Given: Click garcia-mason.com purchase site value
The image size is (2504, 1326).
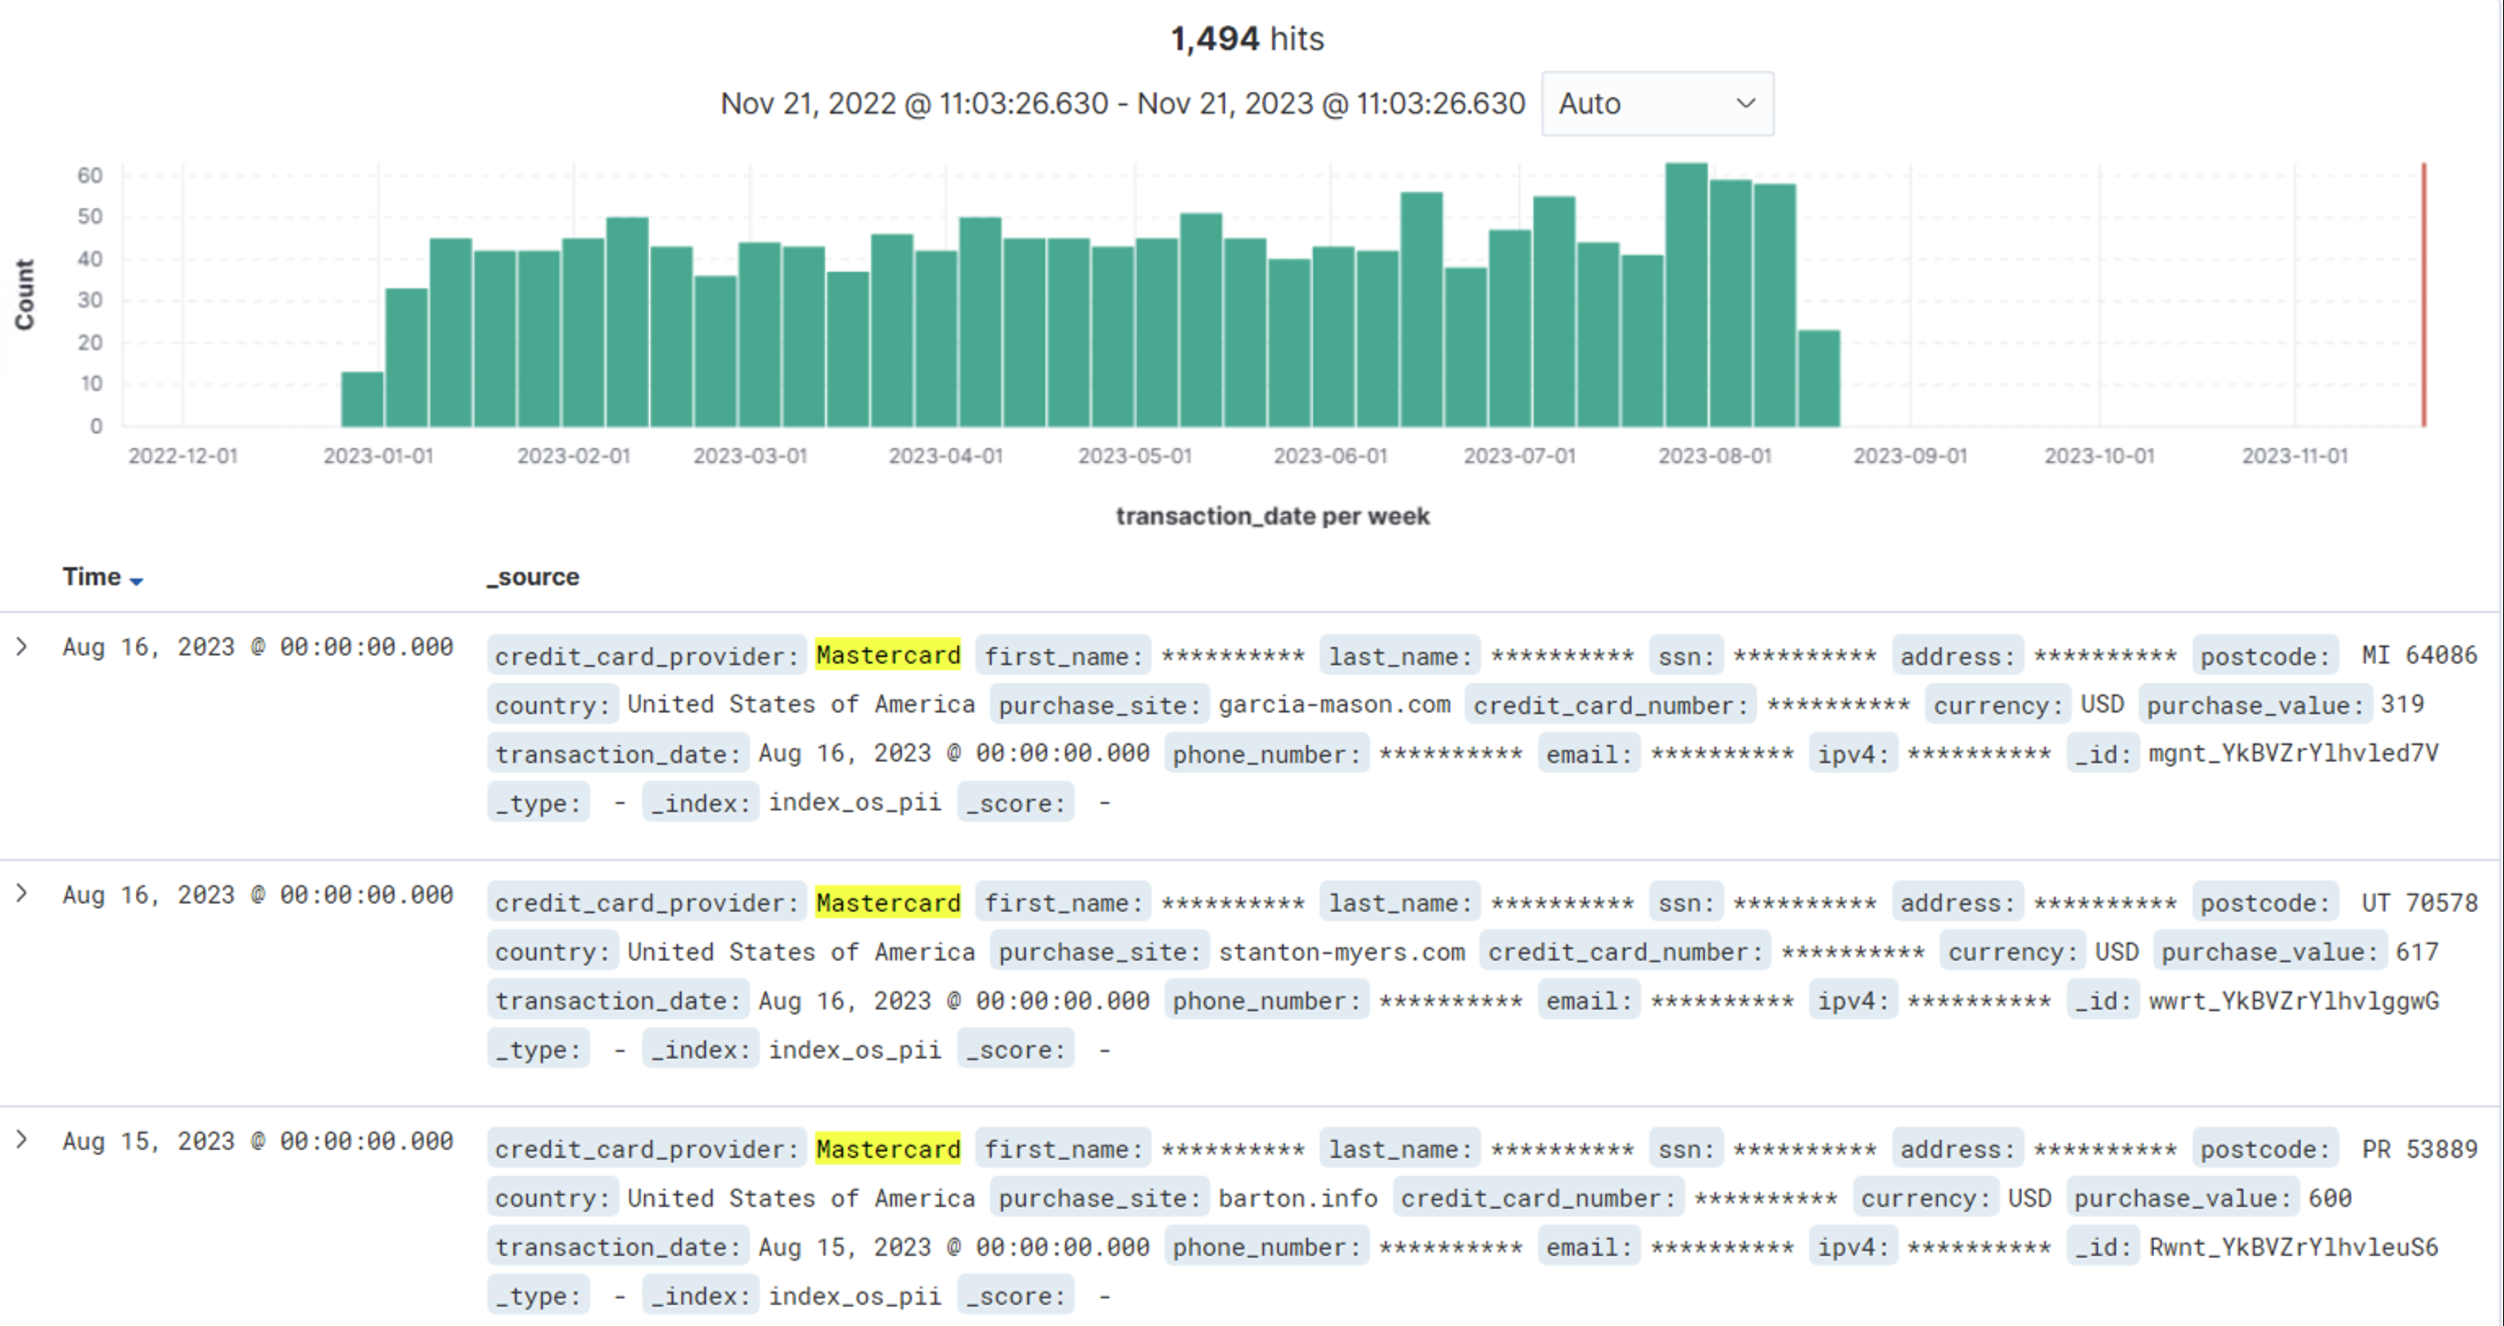Looking at the screenshot, I should (x=1334, y=704).
